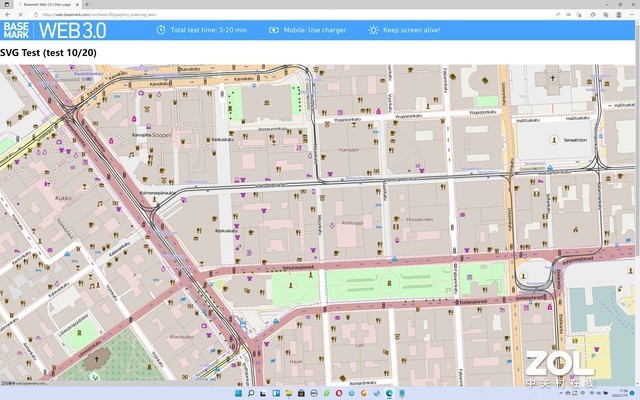Expand the system tray hidden icons chevron
The height and width of the screenshot is (400, 640).
click(561, 393)
